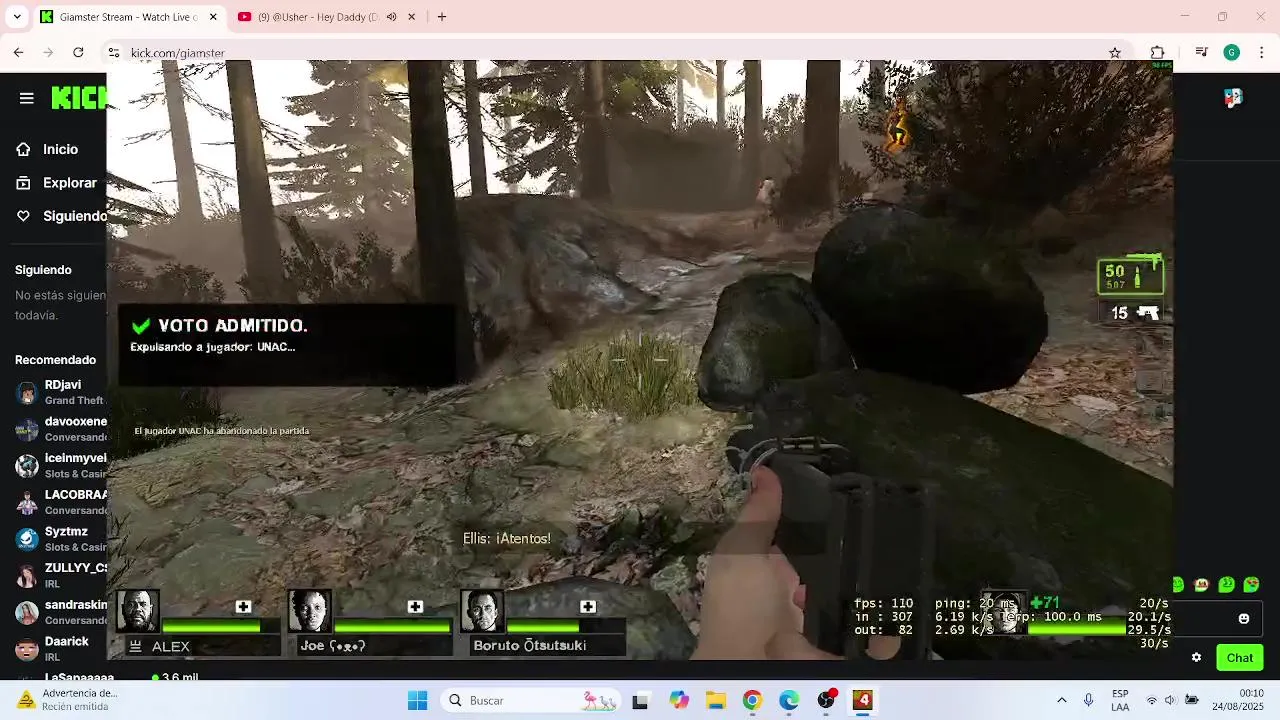Screen dimensions: 1280x720
Task: Open File Explorer from taskbar
Action: (716, 700)
